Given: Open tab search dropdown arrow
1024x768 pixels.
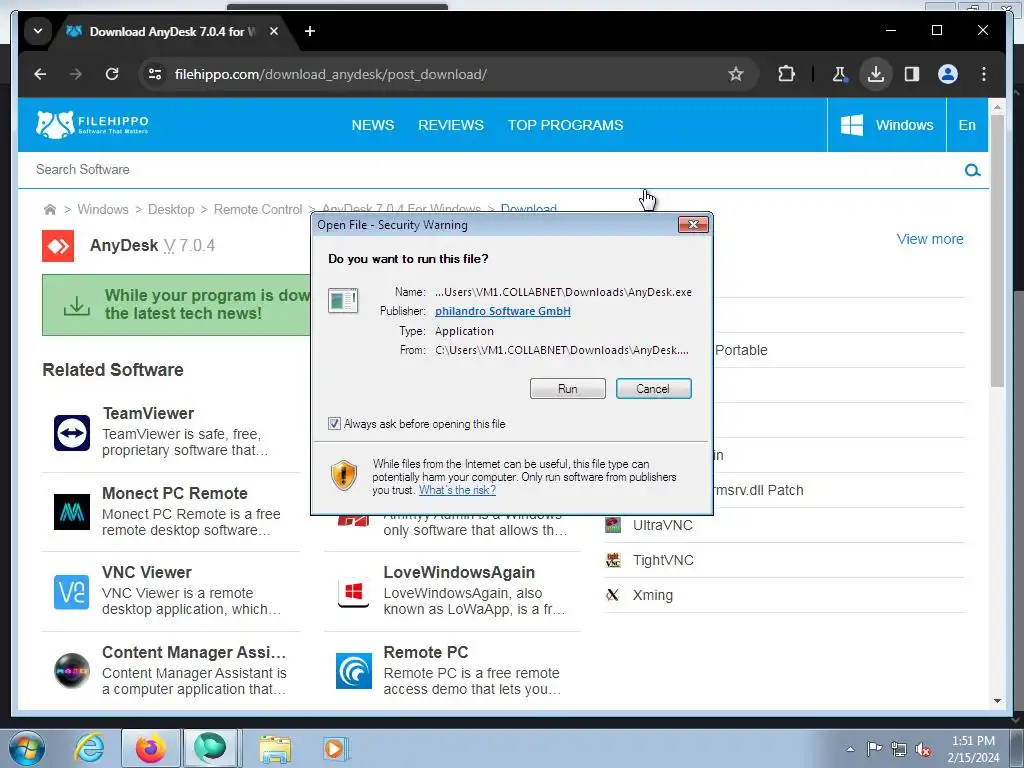Looking at the screenshot, I should pyautogui.click(x=38, y=31).
